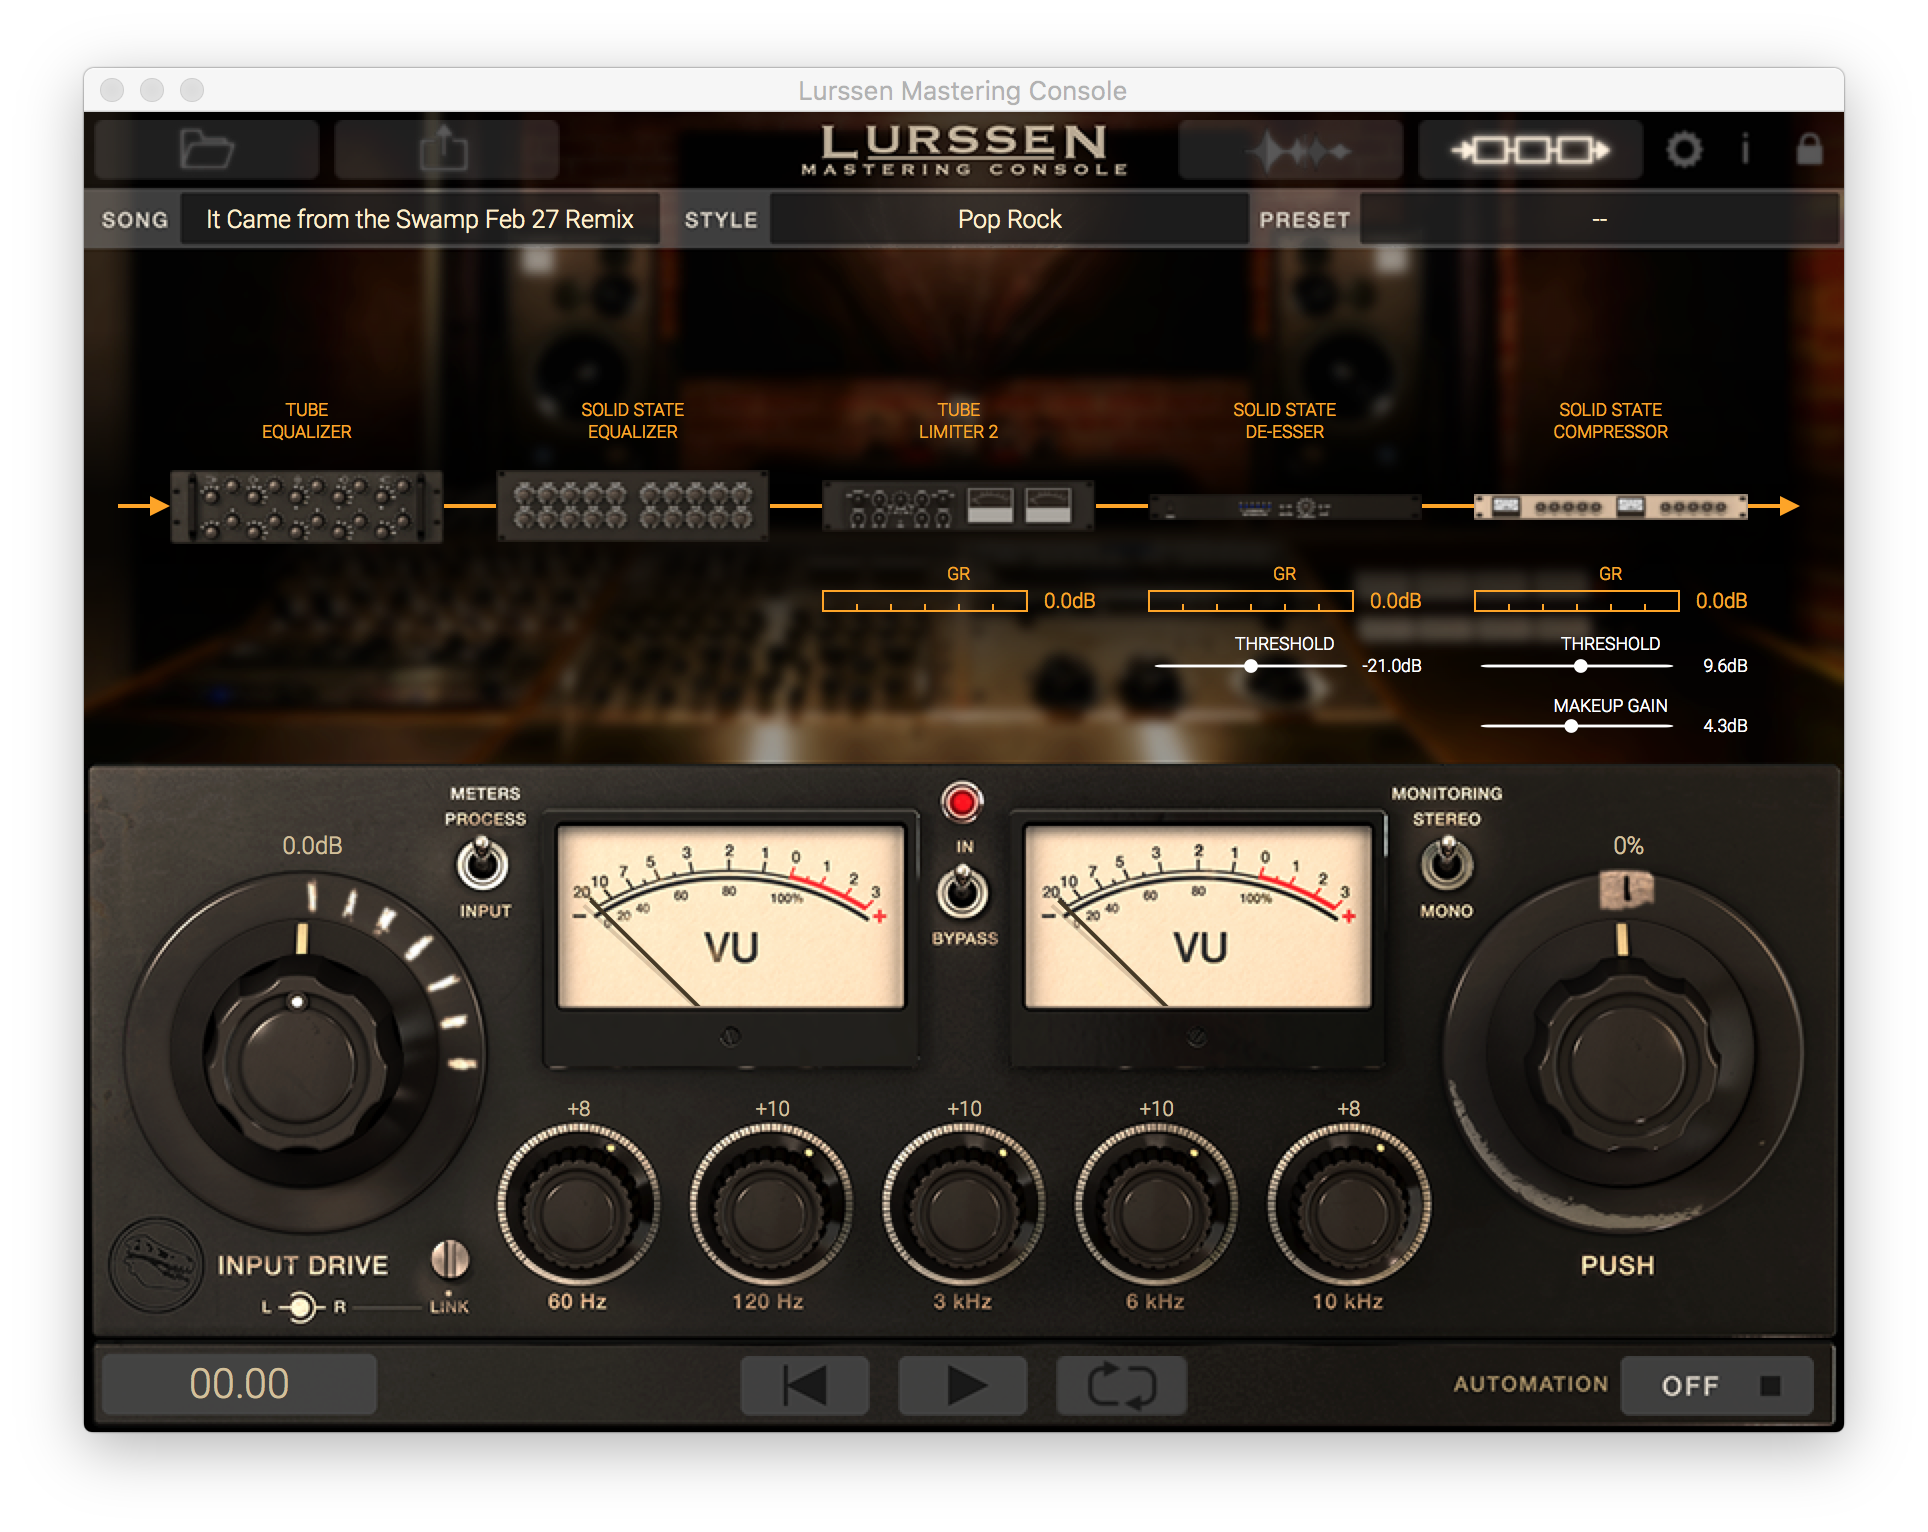Image resolution: width=1928 pixels, height=1532 pixels.
Task: Open settings gear icon
Action: pos(1684,150)
